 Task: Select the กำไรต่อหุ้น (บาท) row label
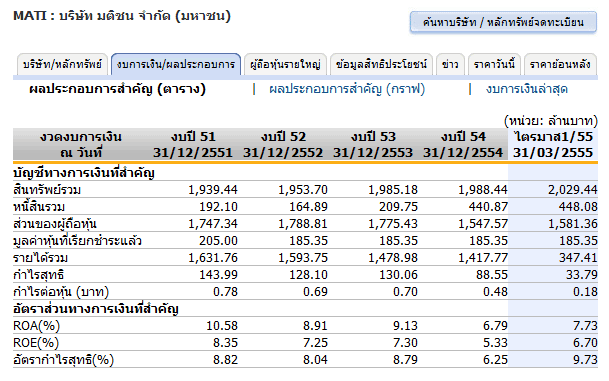[61, 292]
